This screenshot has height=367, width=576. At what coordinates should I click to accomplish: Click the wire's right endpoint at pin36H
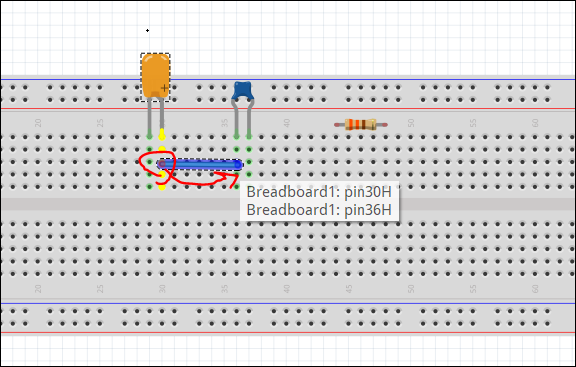(238, 165)
